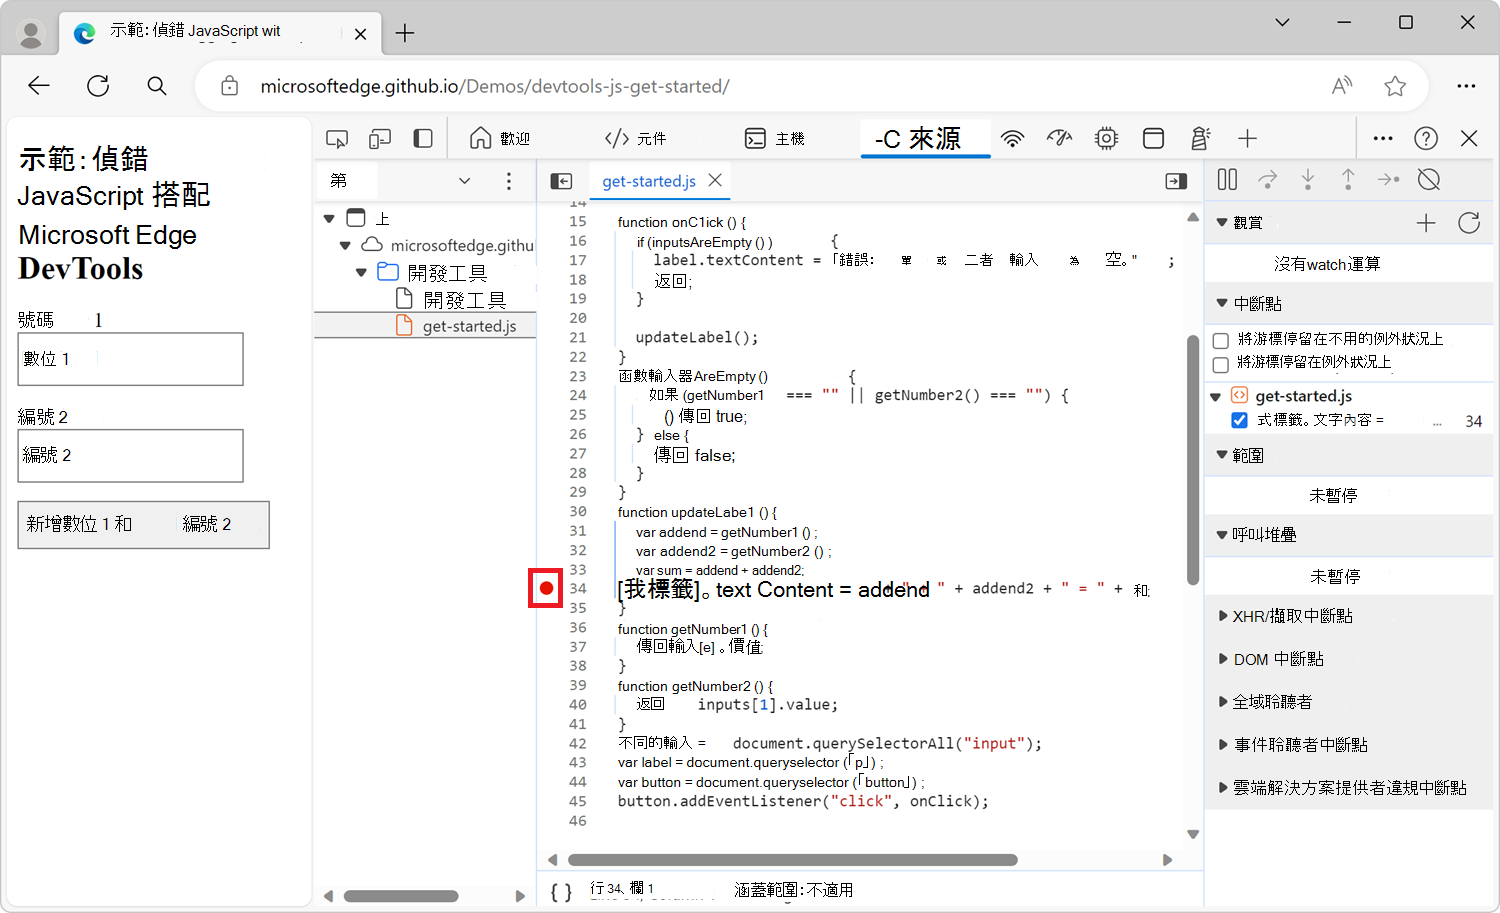The height and width of the screenshot is (913, 1500).
Task: Refresh watch expressions icon
Action: [1469, 223]
